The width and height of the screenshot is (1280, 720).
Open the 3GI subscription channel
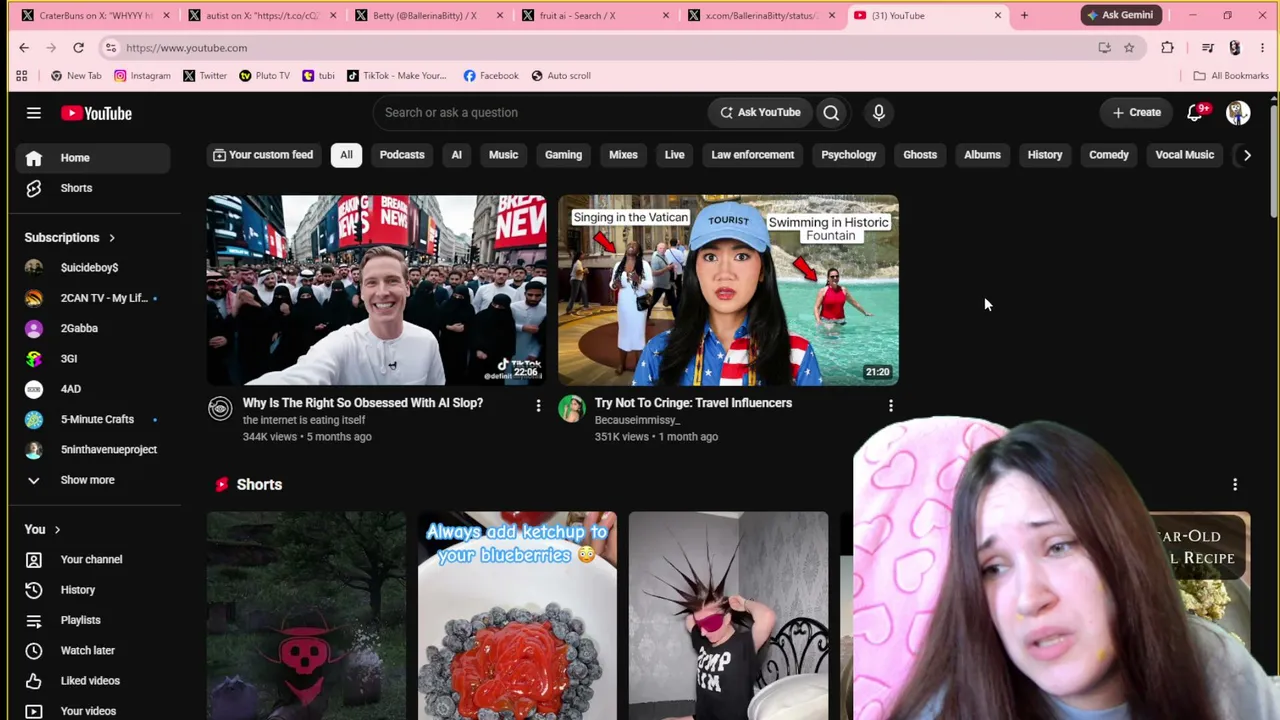[x=91, y=358]
